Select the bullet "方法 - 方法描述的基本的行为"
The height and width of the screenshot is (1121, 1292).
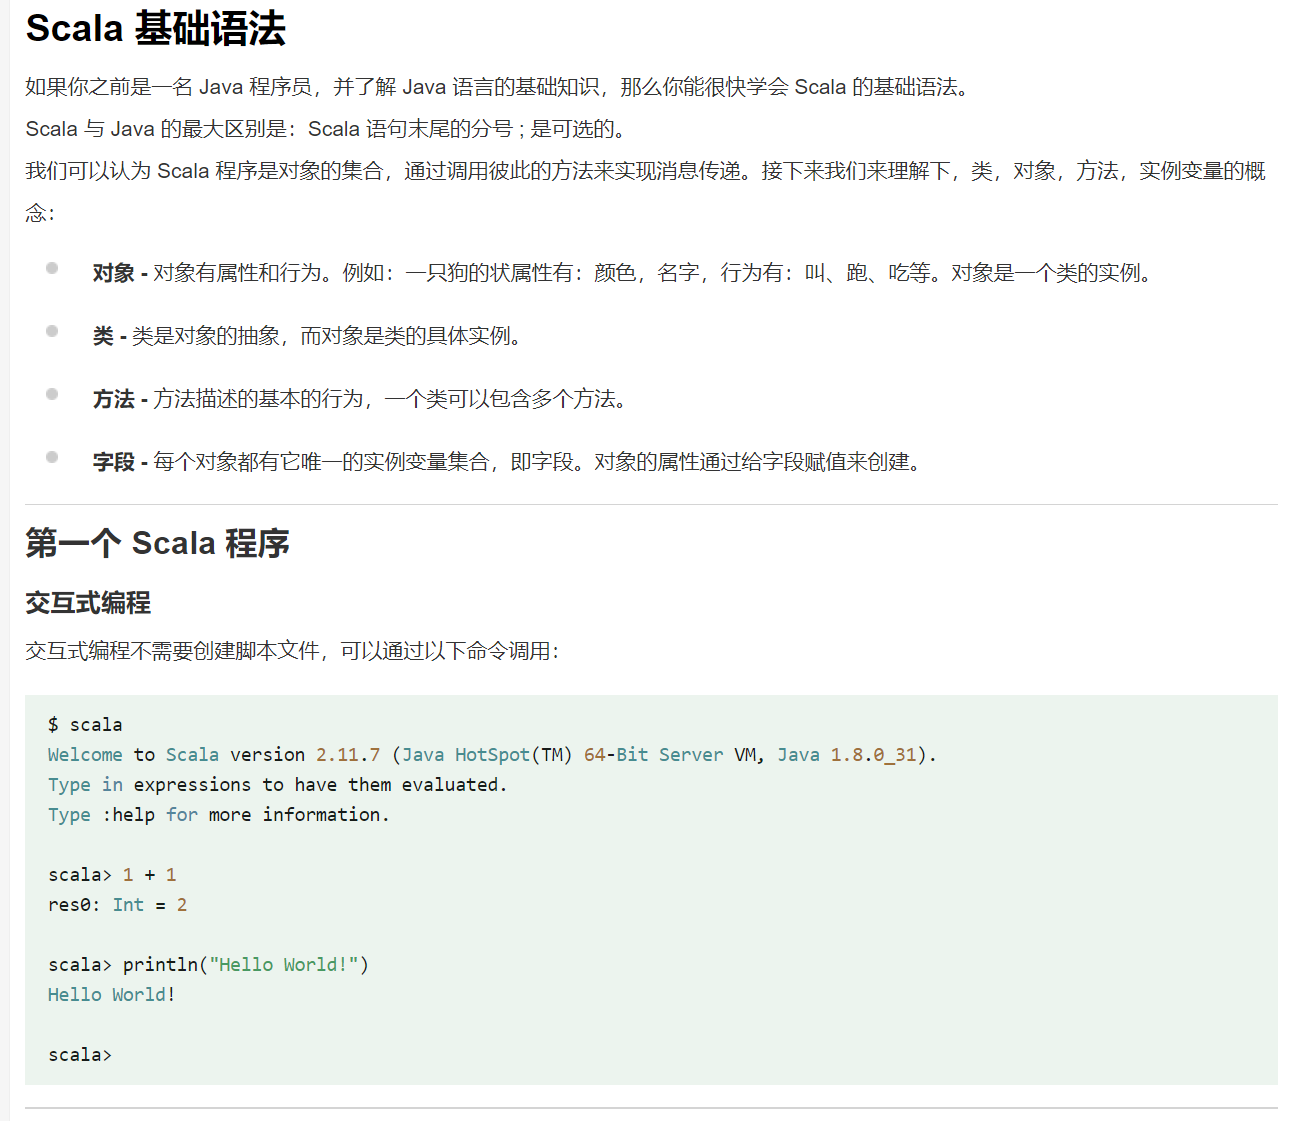[x=360, y=399]
